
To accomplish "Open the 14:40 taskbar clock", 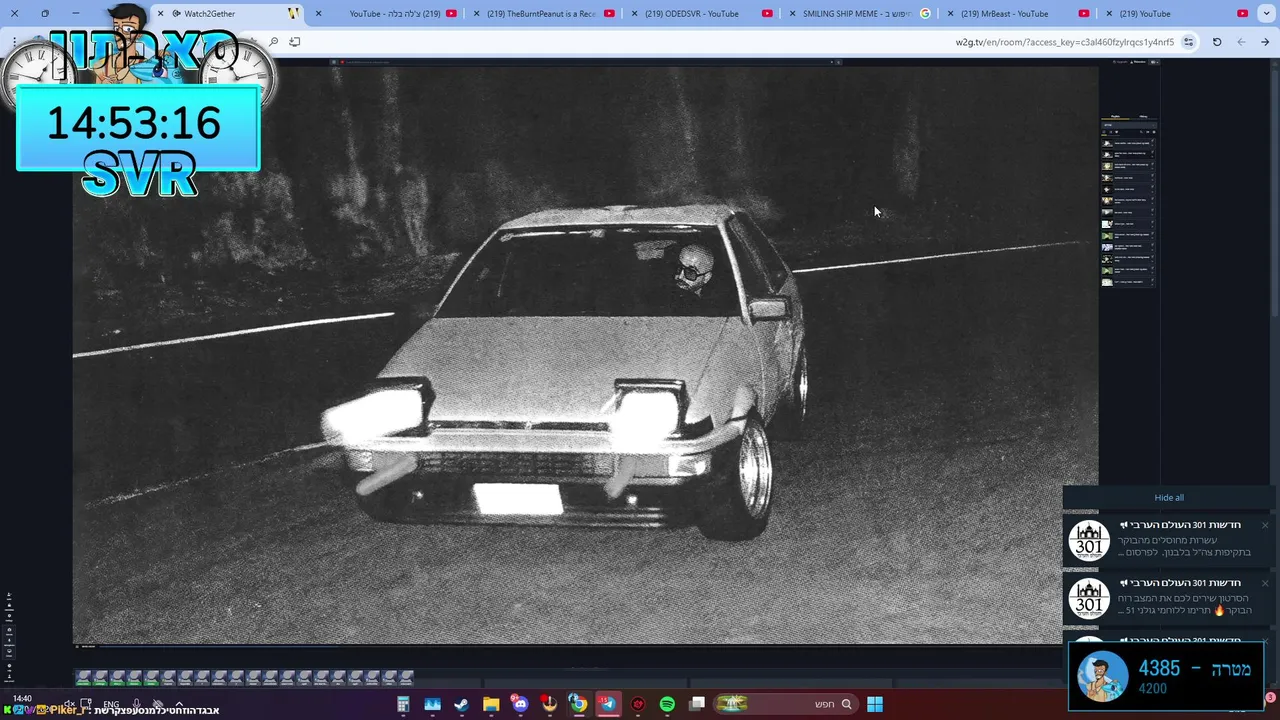I will [x=22, y=699].
